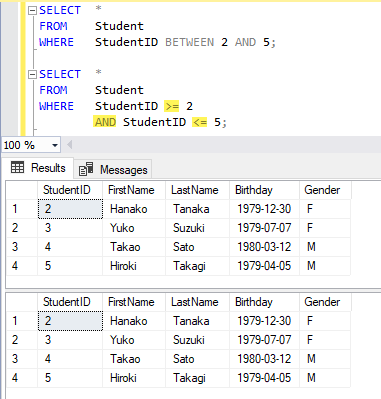
Task: Click Hanako cell in first result grid
Action: 134,209
